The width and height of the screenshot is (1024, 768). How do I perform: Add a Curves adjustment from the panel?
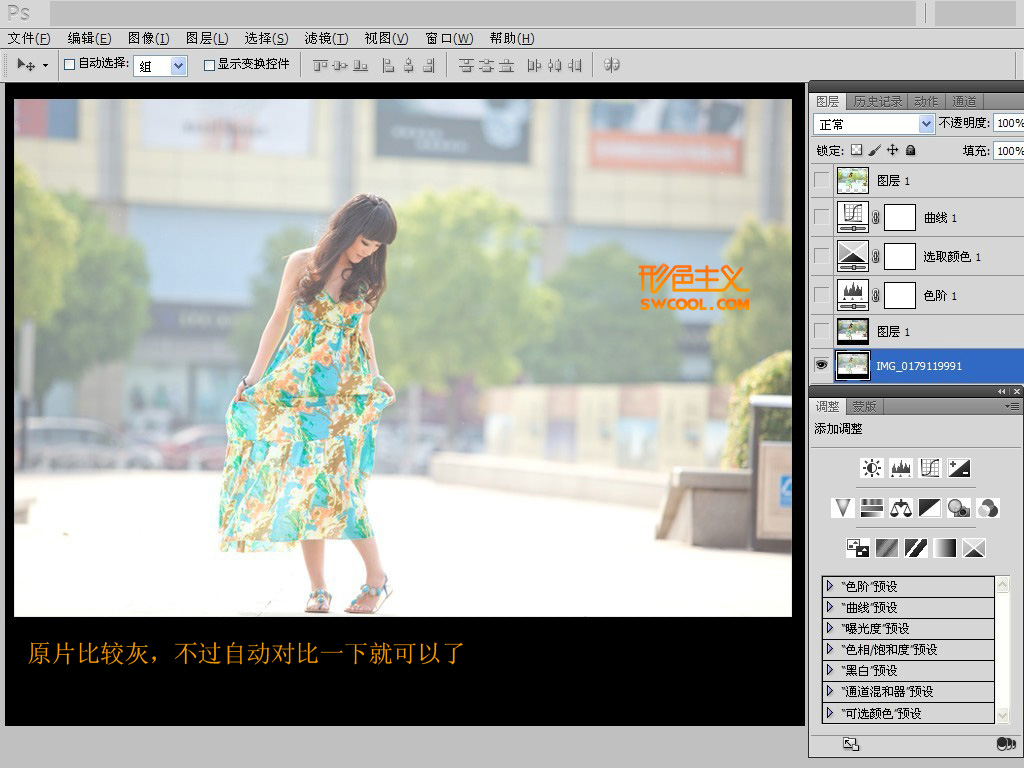pyautogui.click(x=930, y=468)
